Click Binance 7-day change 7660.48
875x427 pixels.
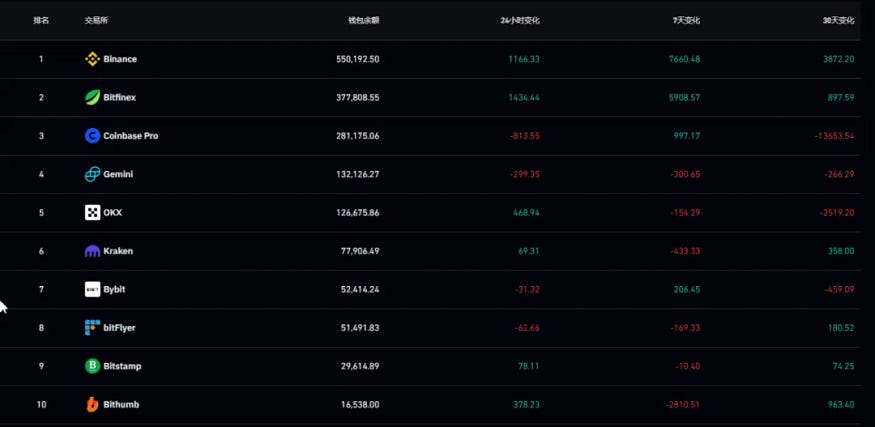pos(684,59)
